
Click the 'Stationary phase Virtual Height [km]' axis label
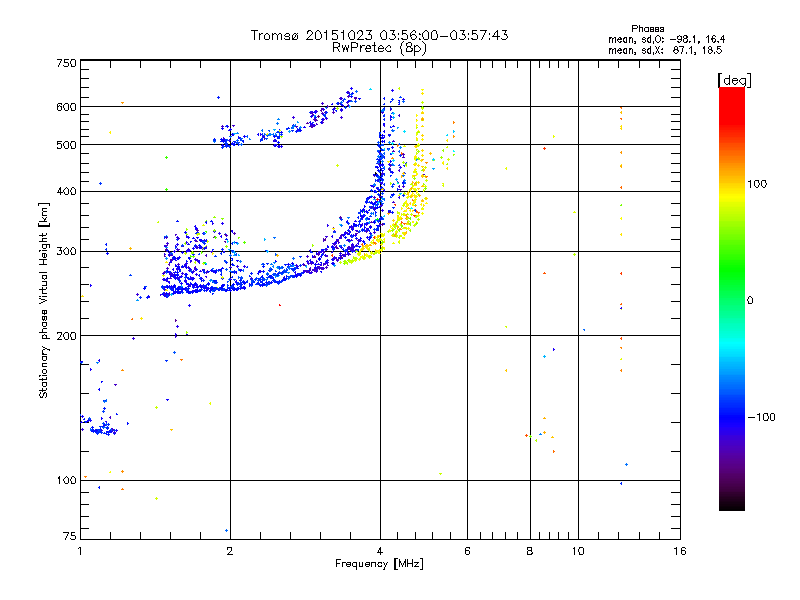click(44, 301)
